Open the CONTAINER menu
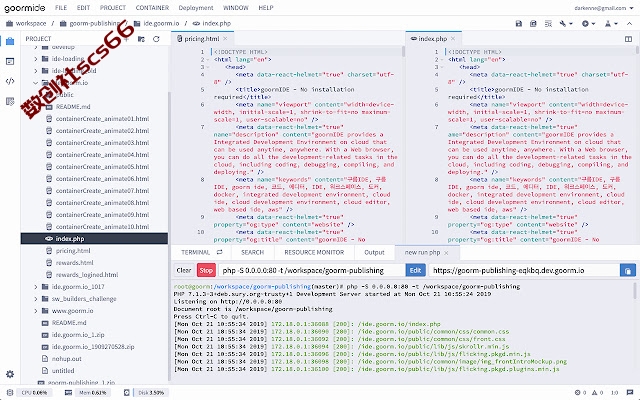The height and width of the screenshot is (400, 640). click(152, 8)
